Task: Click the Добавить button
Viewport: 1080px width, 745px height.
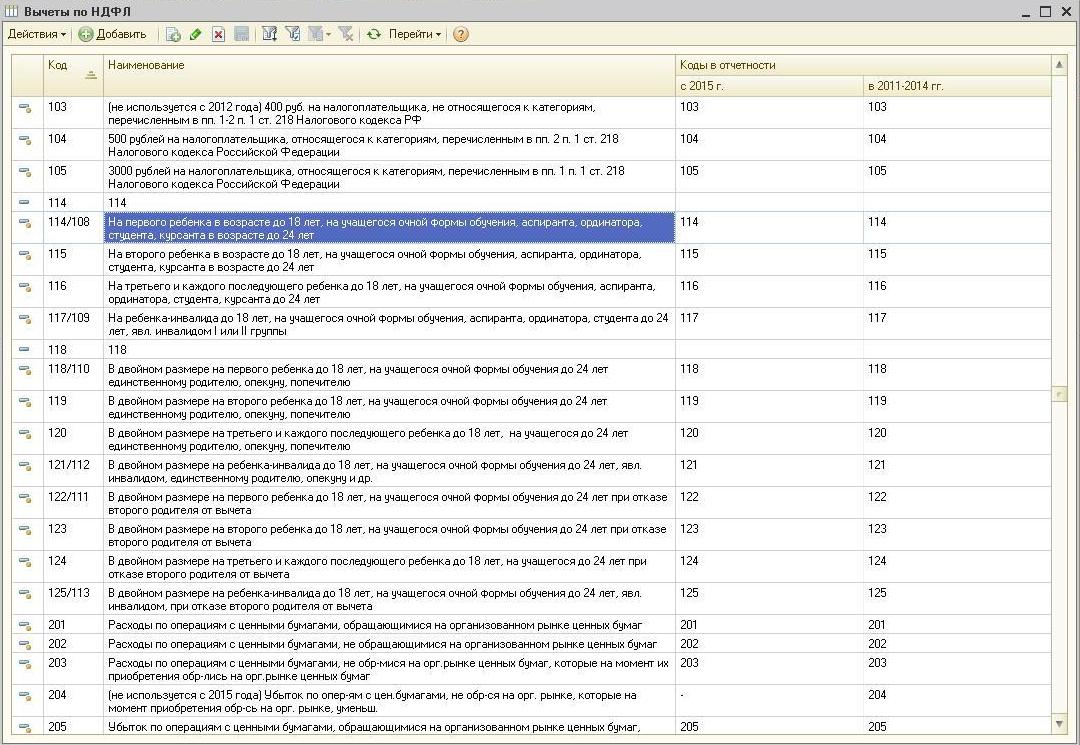Action: (x=112, y=34)
